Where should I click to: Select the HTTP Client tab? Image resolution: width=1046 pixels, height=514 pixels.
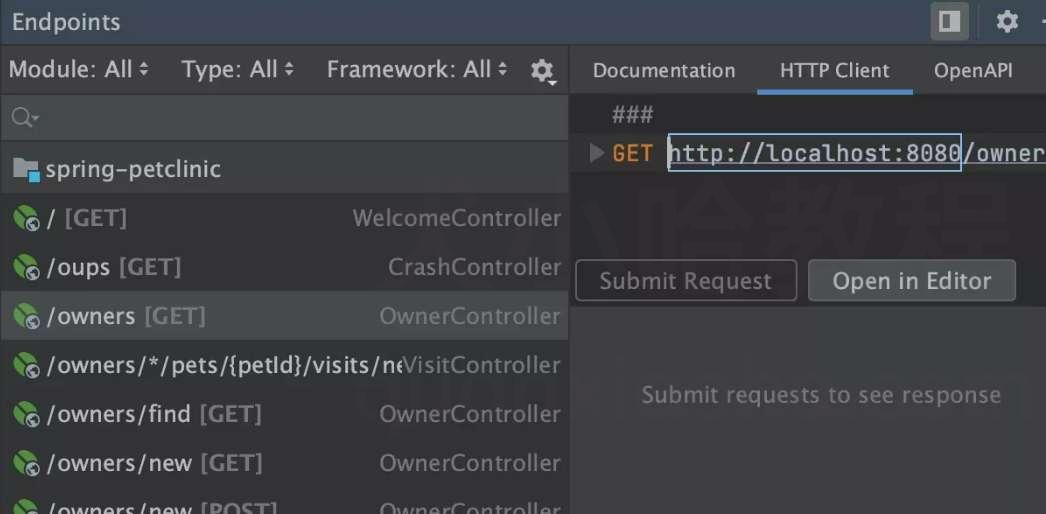[835, 71]
